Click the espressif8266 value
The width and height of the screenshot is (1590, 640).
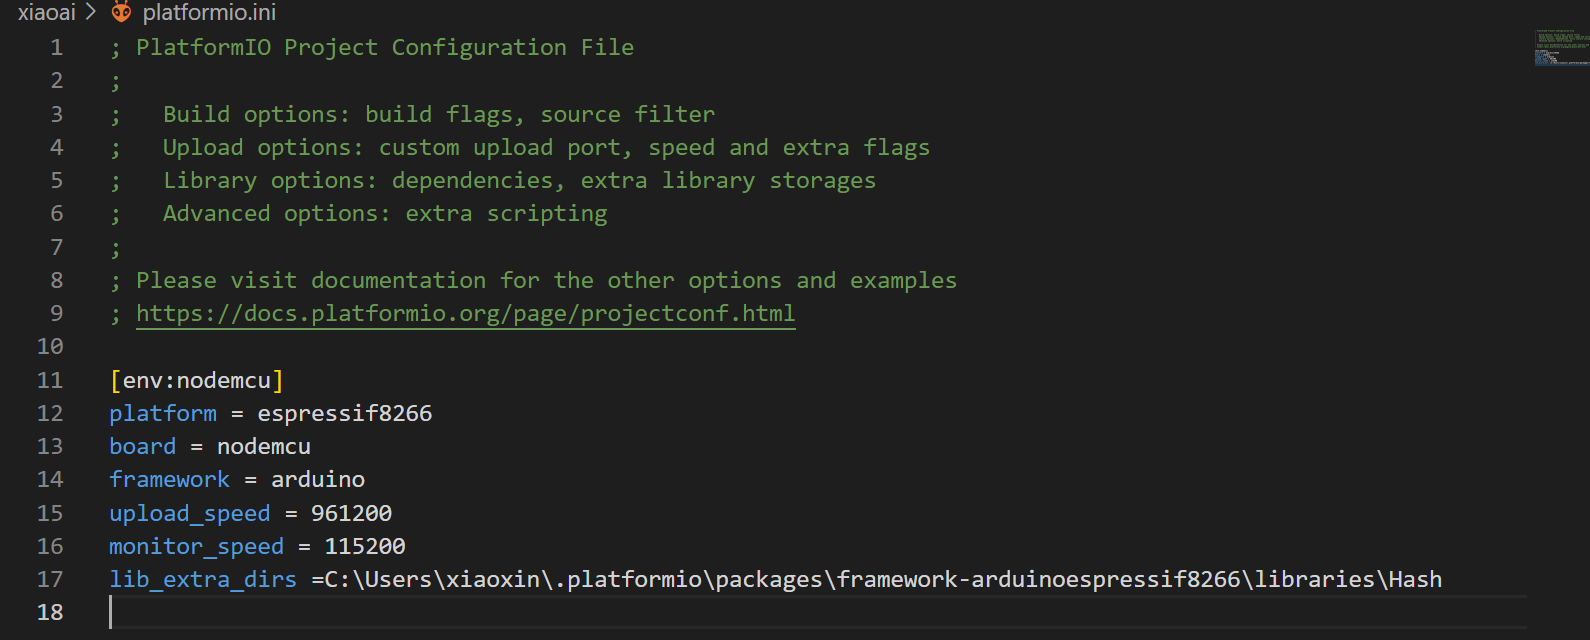[344, 413]
